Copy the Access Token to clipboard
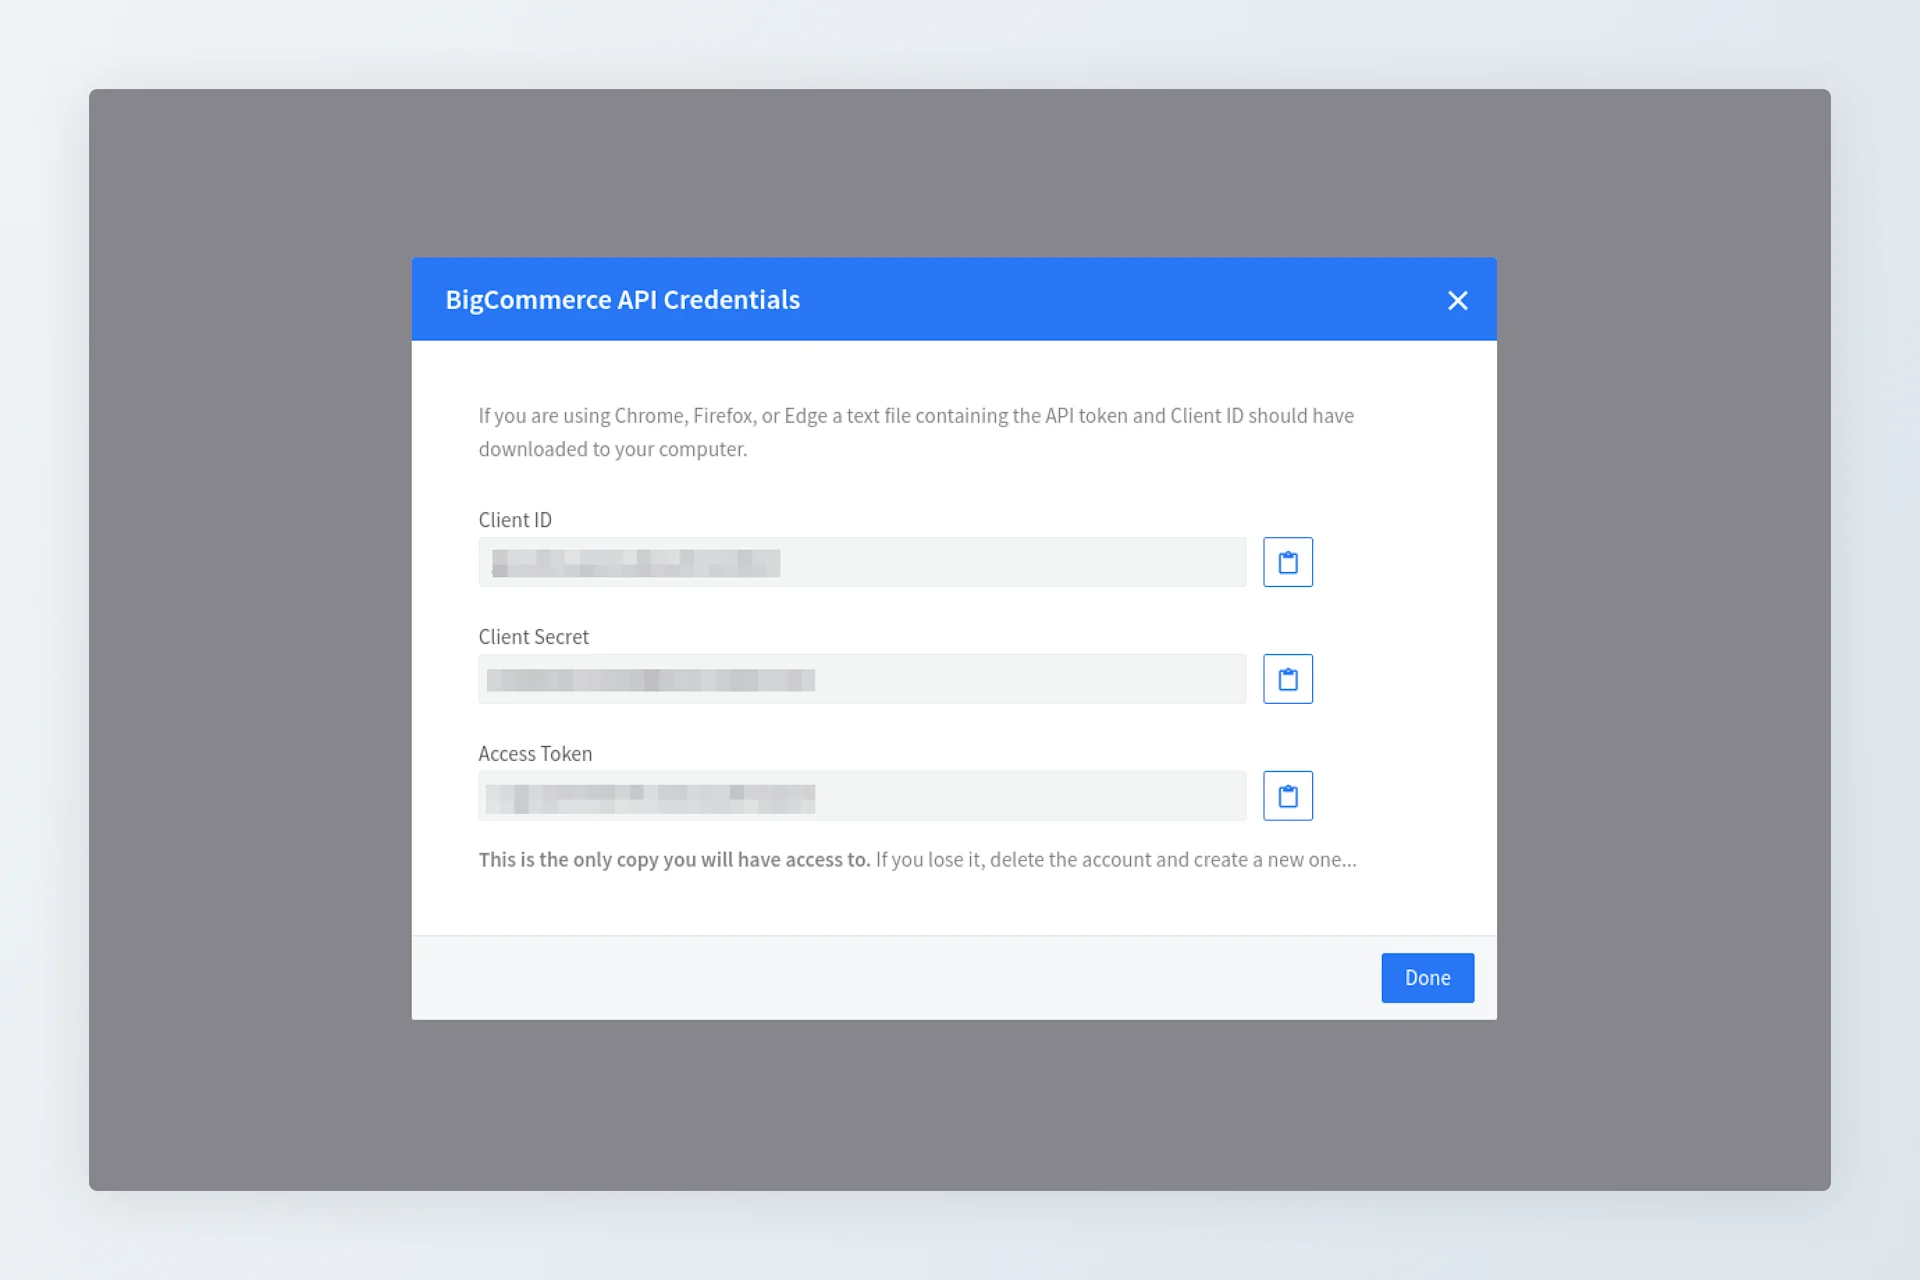The height and width of the screenshot is (1280, 1920). pyautogui.click(x=1287, y=796)
